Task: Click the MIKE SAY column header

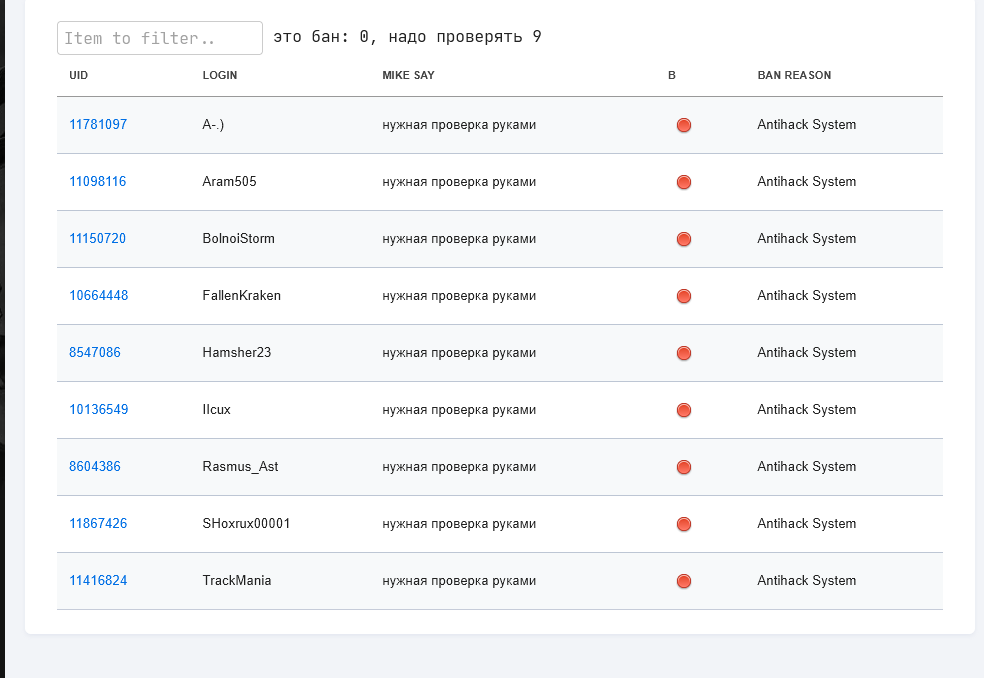Action: pos(408,75)
